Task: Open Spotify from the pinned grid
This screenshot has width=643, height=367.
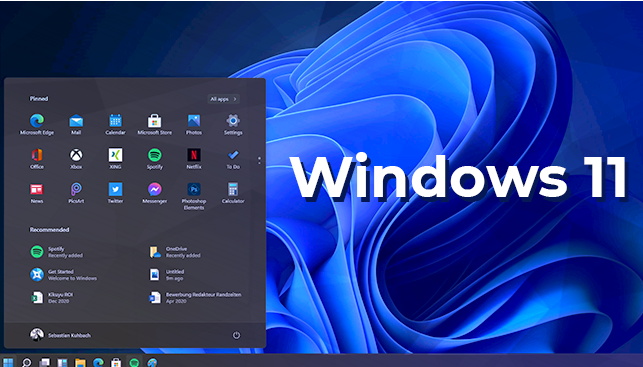Action: pos(155,159)
